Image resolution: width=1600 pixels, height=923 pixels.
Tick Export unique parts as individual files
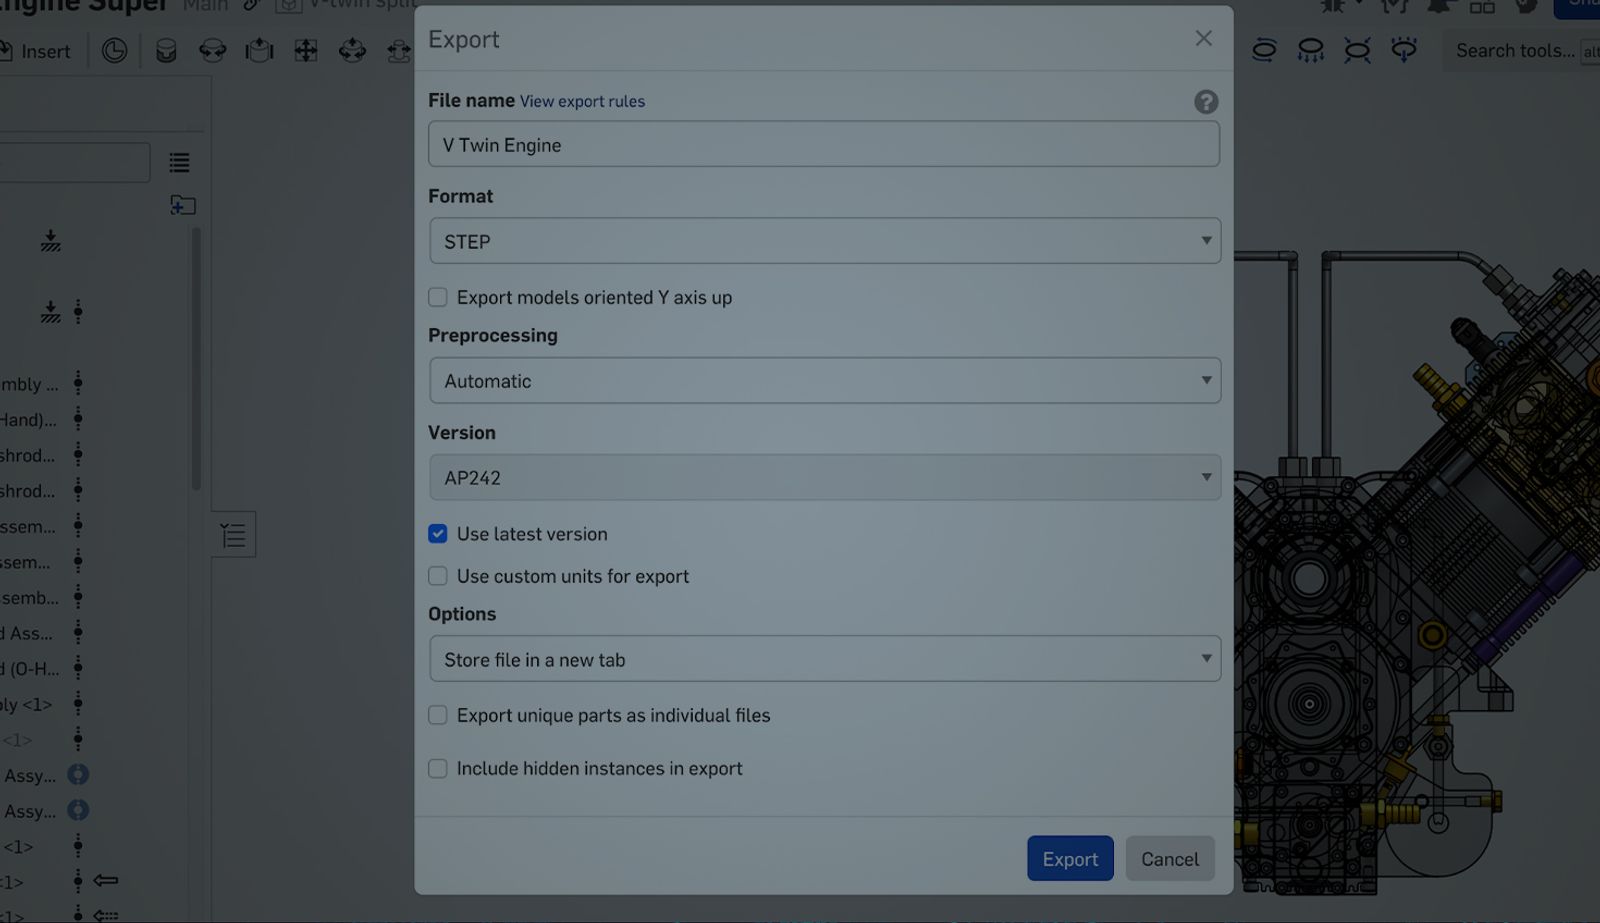(438, 715)
